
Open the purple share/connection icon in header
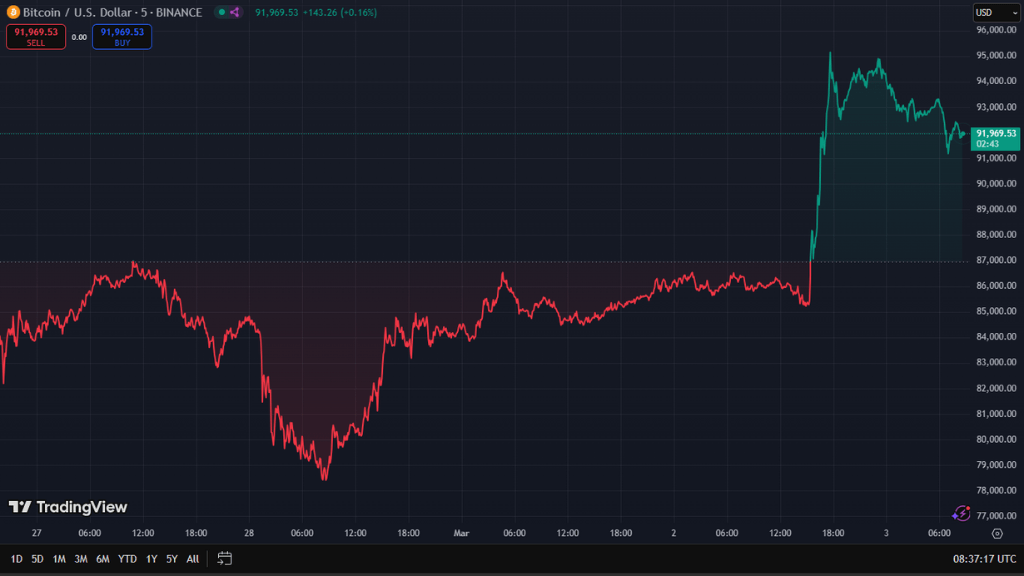[x=234, y=12]
